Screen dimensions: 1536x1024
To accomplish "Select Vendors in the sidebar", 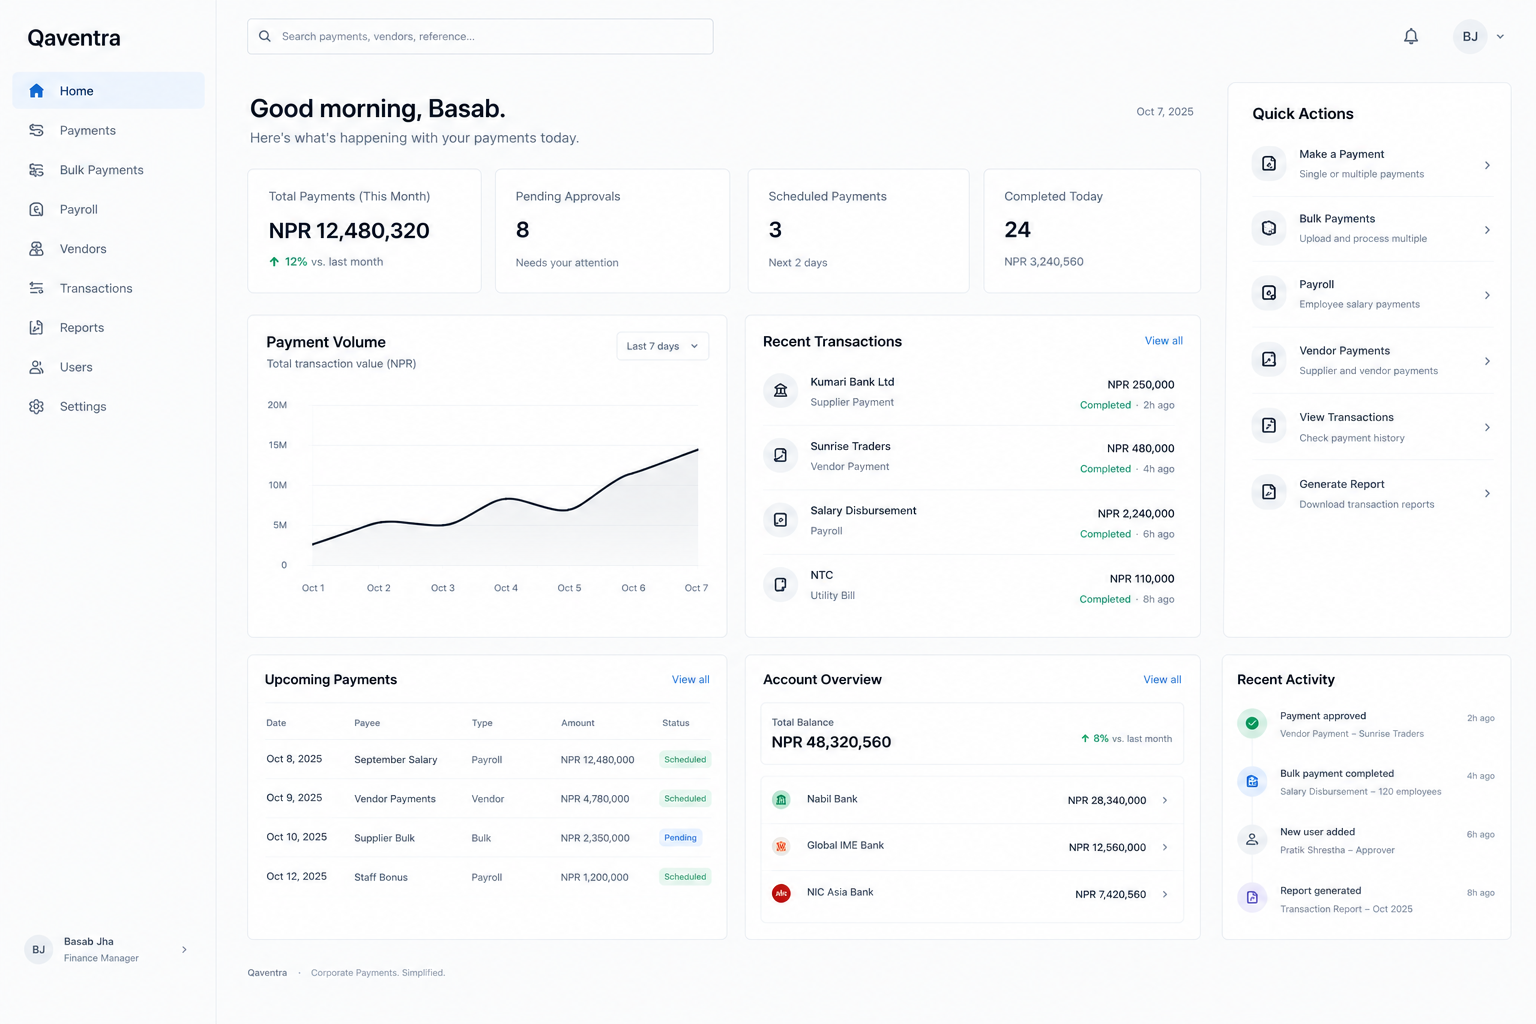I will pos(108,249).
